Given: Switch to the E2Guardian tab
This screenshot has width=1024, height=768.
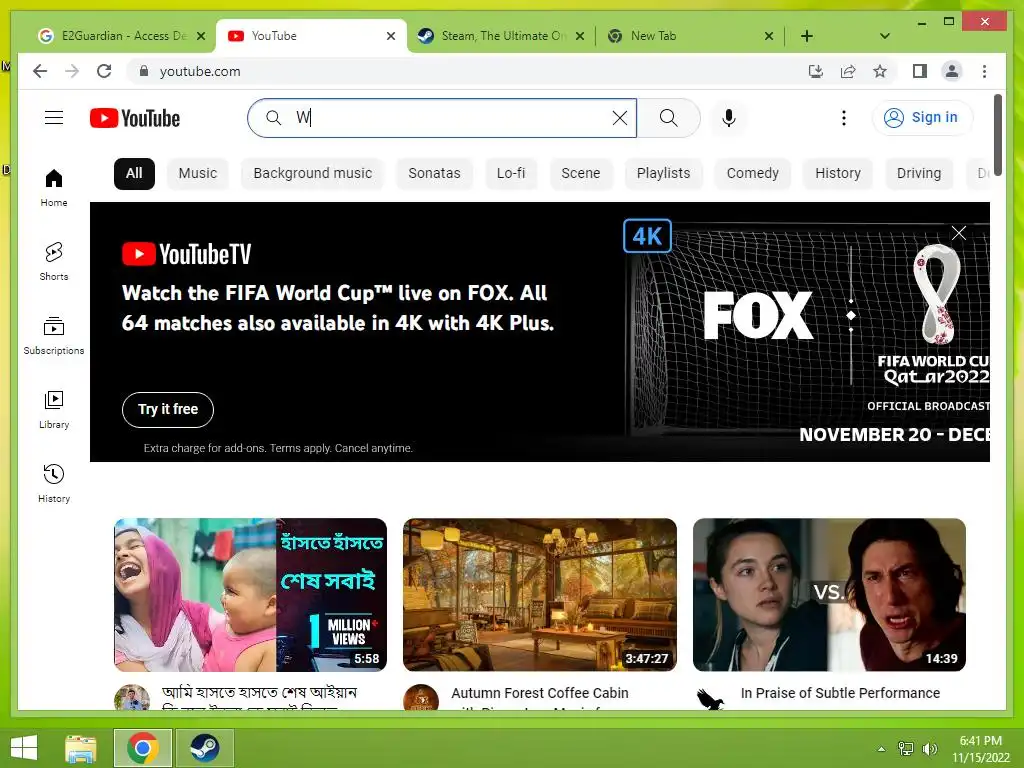Looking at the screenshot, I should point(121,36).
